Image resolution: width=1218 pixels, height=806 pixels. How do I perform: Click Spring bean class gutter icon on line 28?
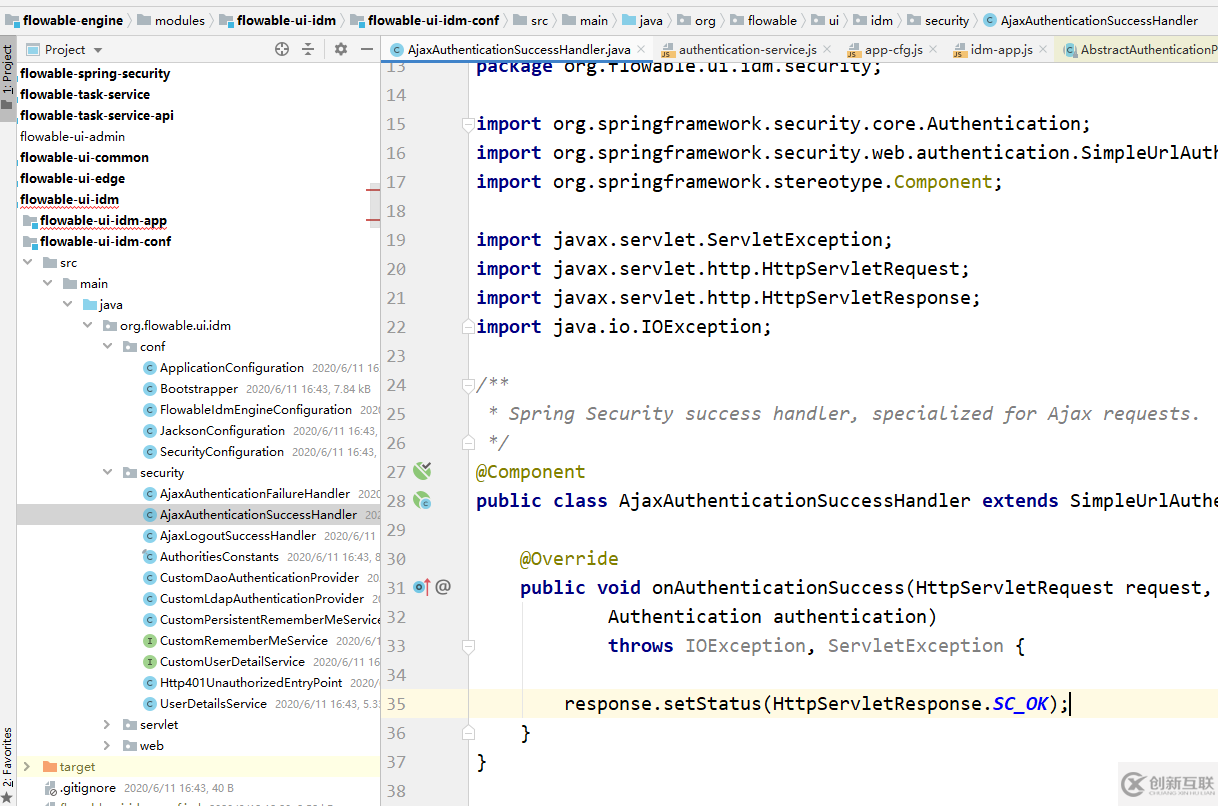click(422, 500)
